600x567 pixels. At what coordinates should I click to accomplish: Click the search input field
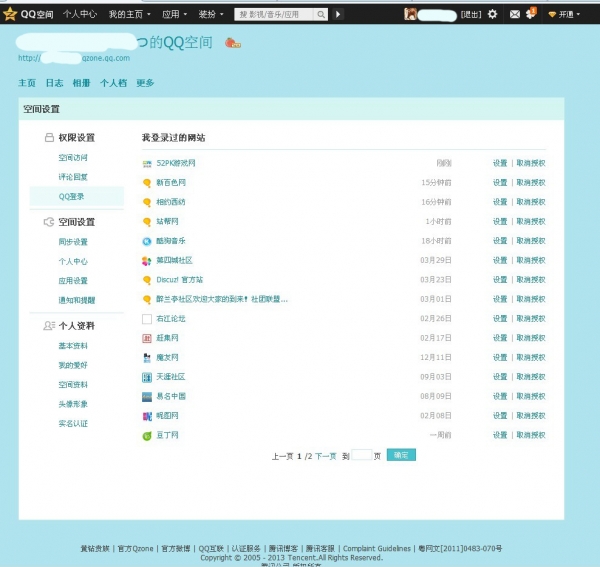[x=275, y=15]
